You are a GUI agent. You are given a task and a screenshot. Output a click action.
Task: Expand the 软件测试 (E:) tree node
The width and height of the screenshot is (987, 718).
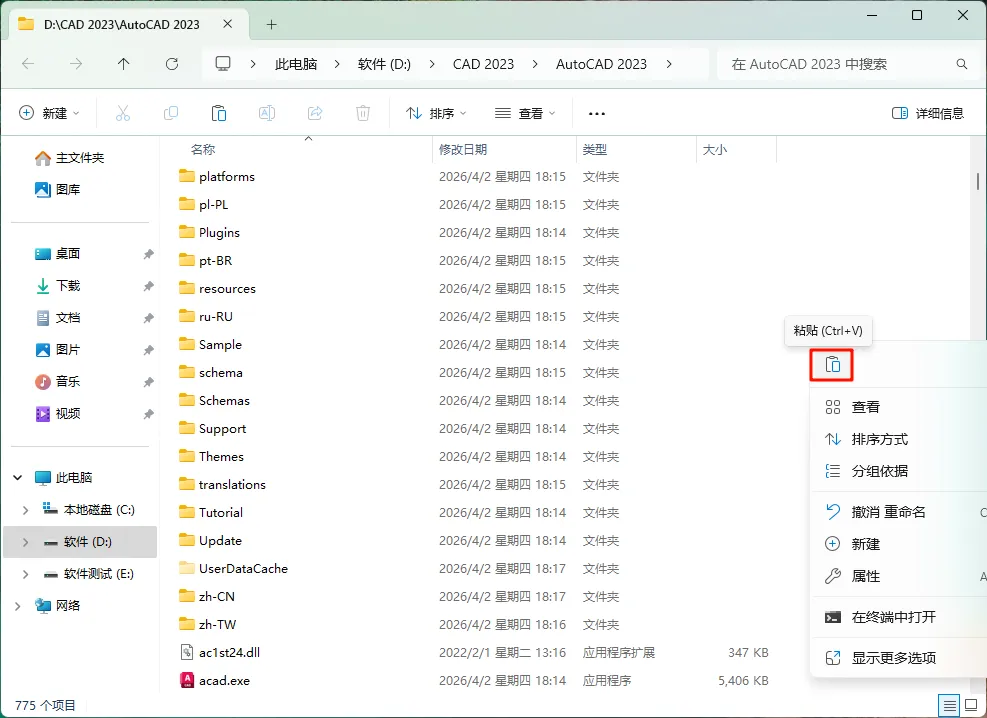click(25, 574)
